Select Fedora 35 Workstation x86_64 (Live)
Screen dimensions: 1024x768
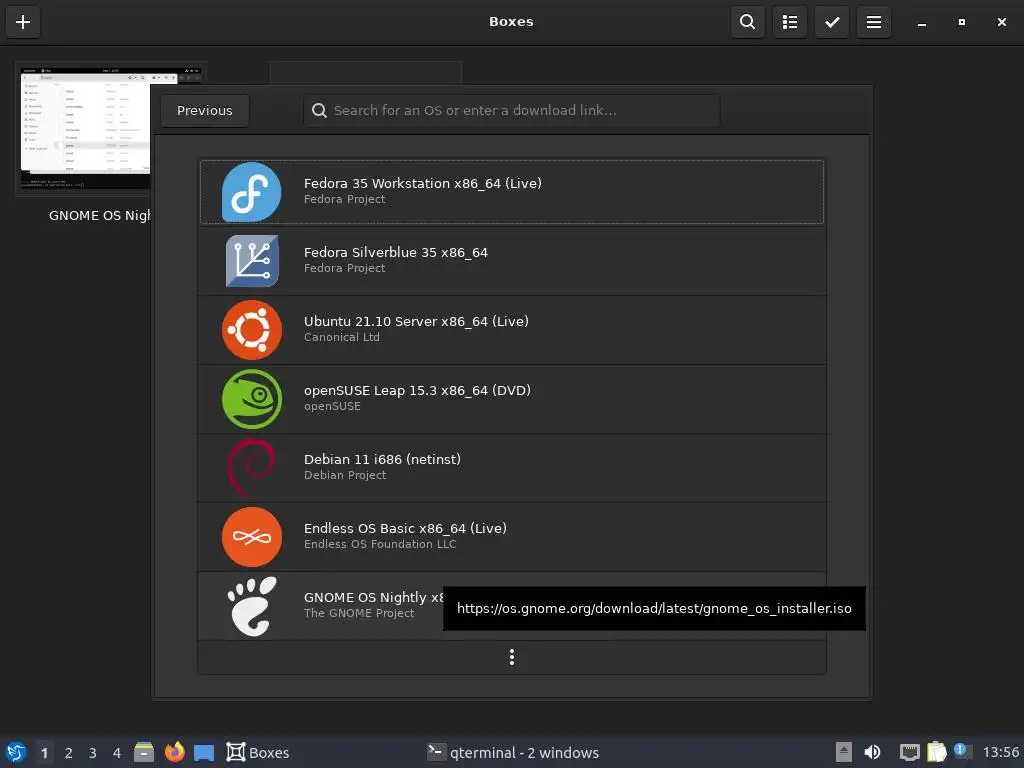tap(511, 191)
